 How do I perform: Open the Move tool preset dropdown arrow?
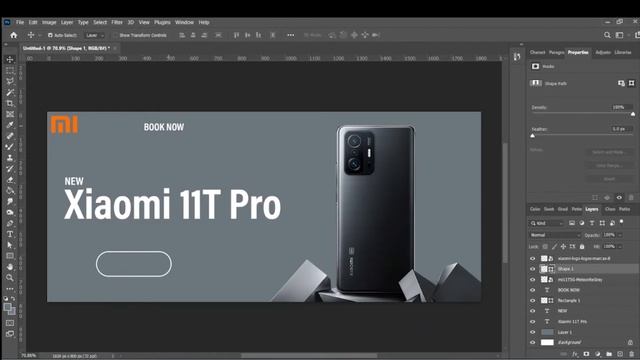pyautogui.click(x=40, y=36)
